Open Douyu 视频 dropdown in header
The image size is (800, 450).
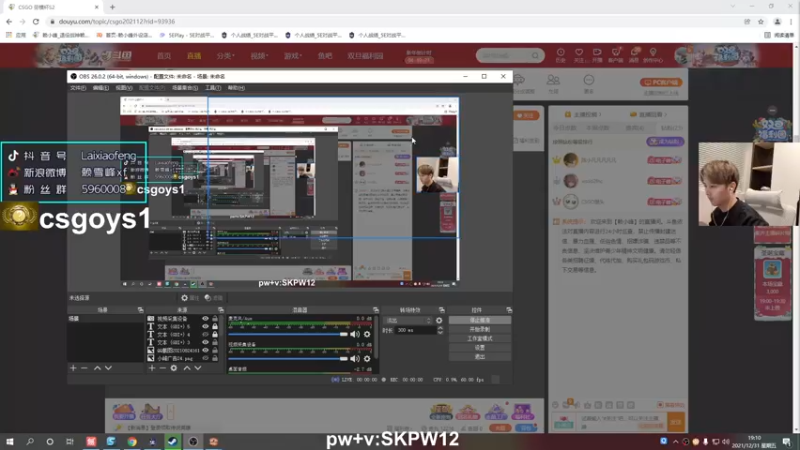point(259,56)
